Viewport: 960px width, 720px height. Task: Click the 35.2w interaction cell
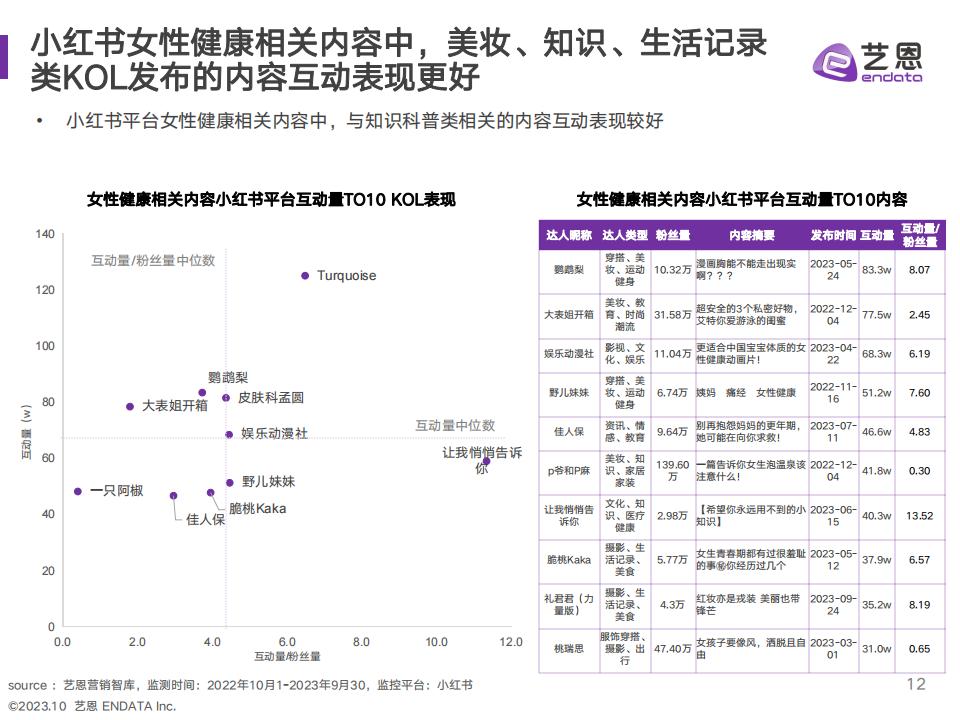(x=876, y=604)
